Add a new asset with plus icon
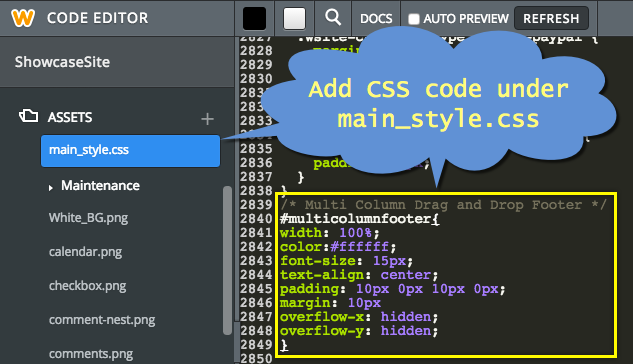 pos(207,119)
